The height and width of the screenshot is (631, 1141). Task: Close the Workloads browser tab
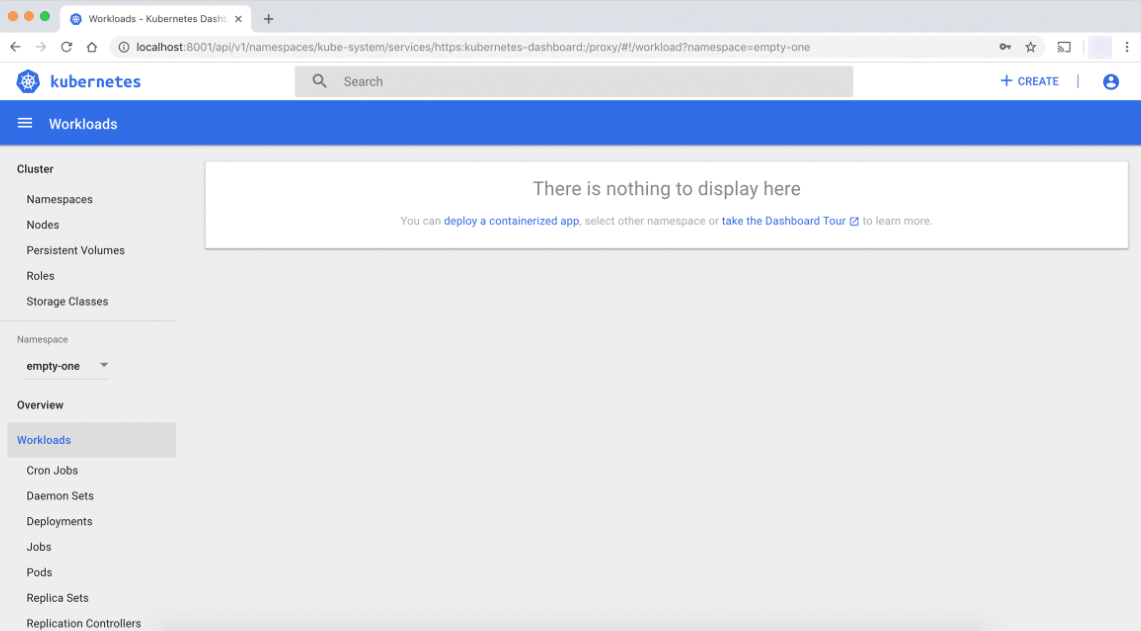pyautogui.click(x=238, y=19)
